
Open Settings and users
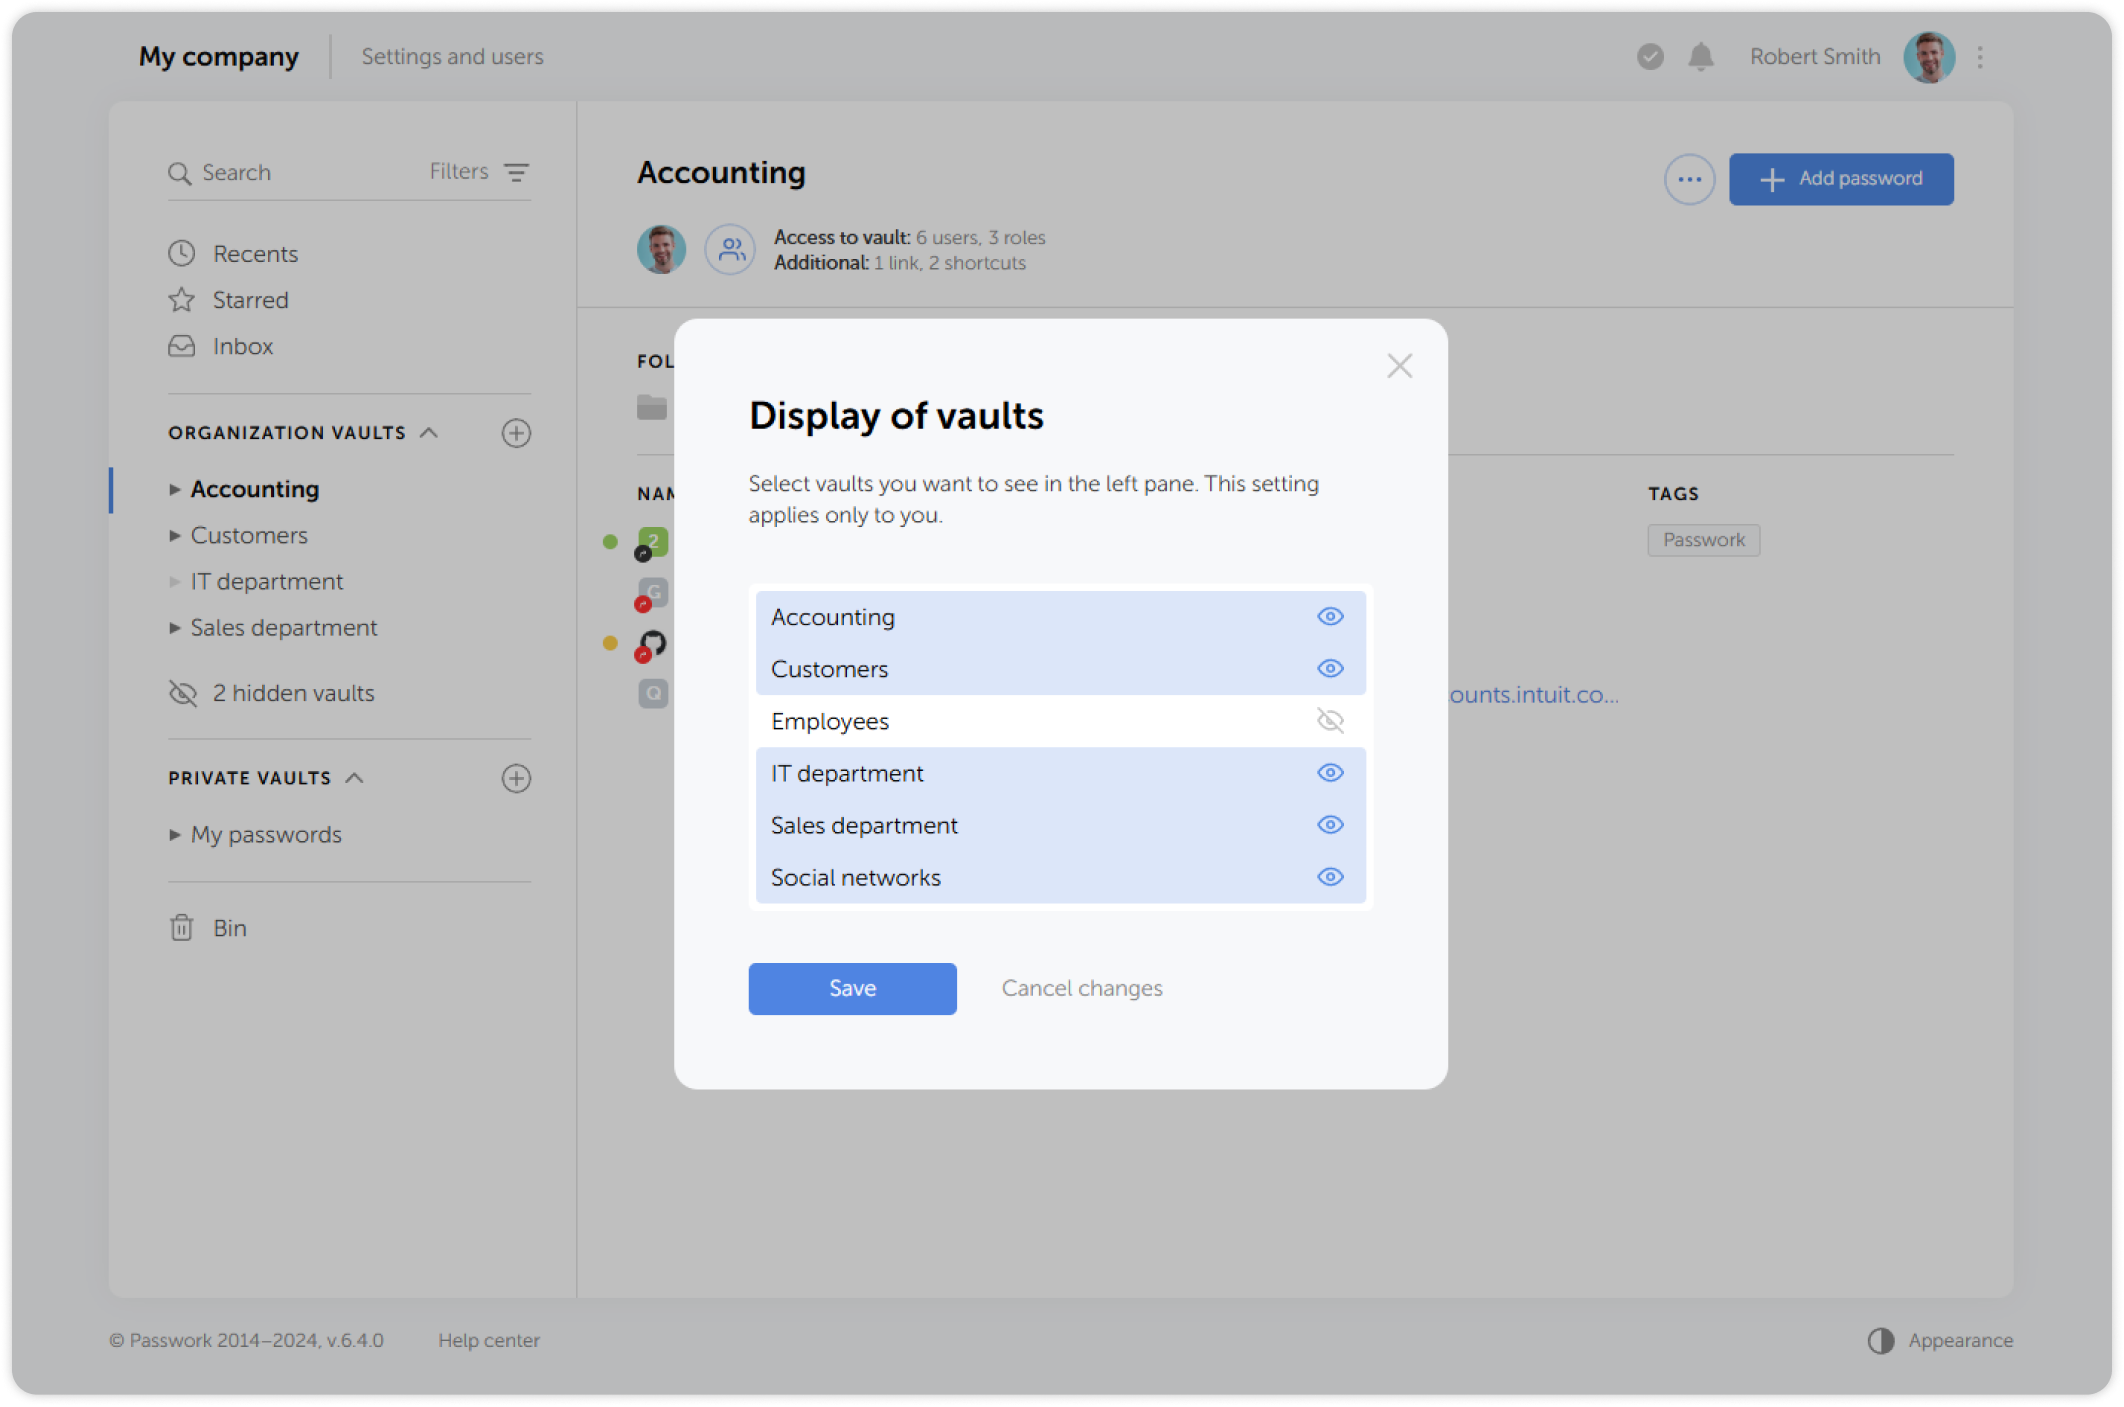(x=452, y=56)
